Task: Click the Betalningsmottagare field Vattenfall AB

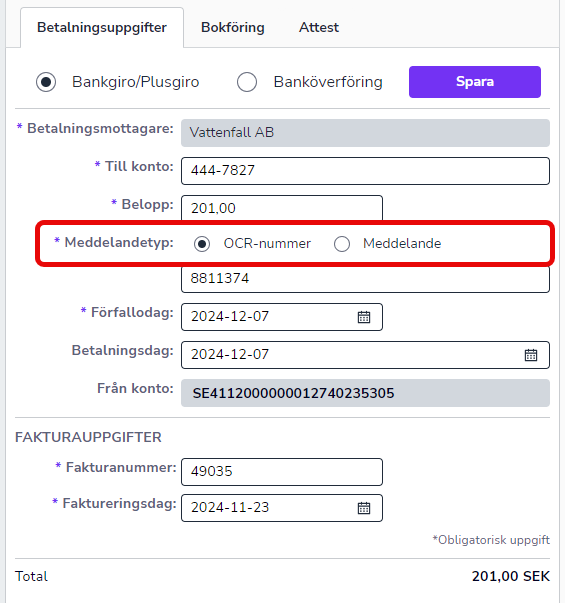Action: [365, 133]
